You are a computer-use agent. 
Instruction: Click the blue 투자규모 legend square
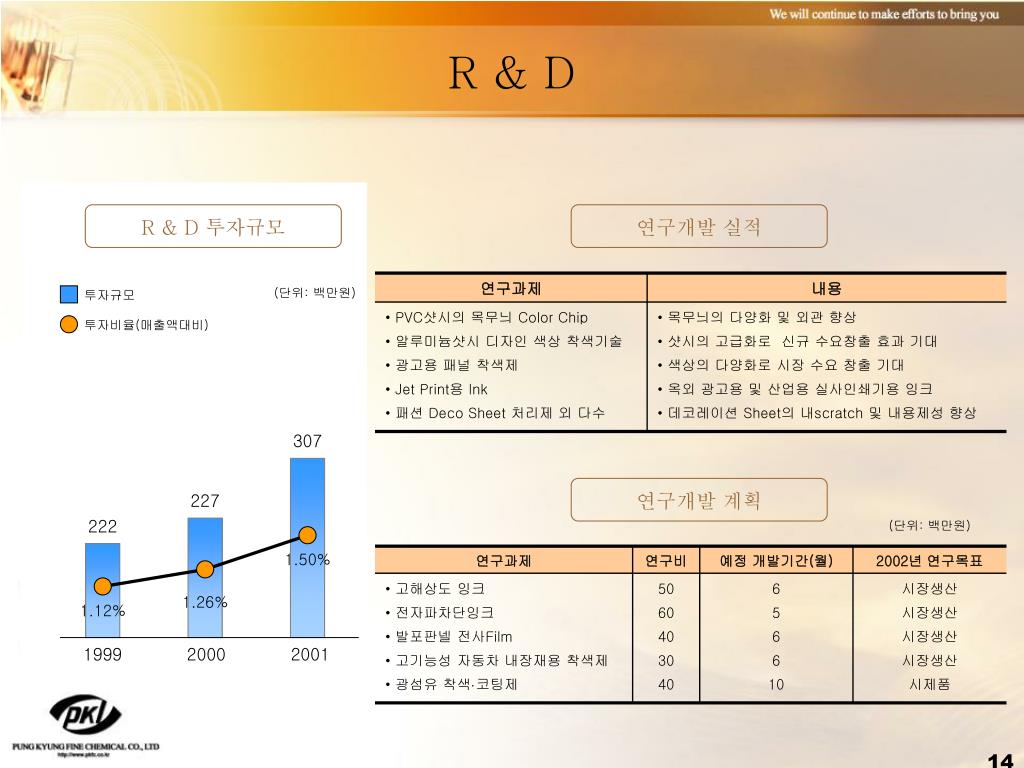[x=69, y=294]
